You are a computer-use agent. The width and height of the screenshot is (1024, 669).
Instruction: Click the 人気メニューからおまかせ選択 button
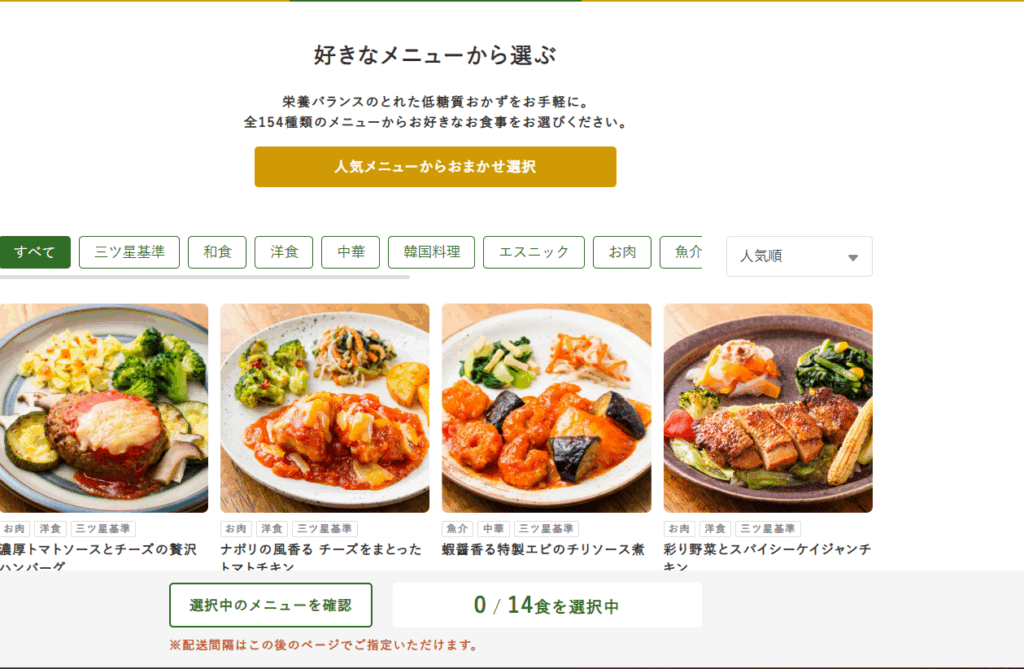coord(435,167)
